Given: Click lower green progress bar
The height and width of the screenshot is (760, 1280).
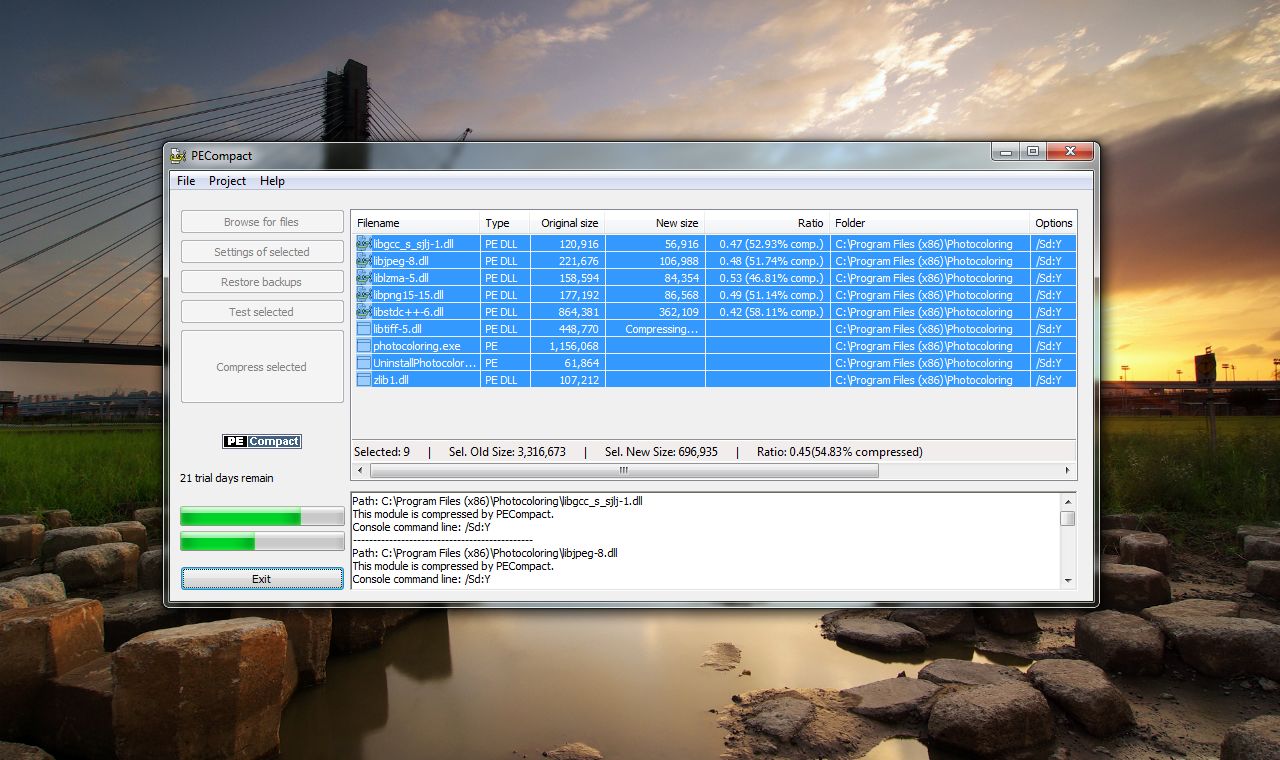Looking at the screenshot, I should pos(261,541).
